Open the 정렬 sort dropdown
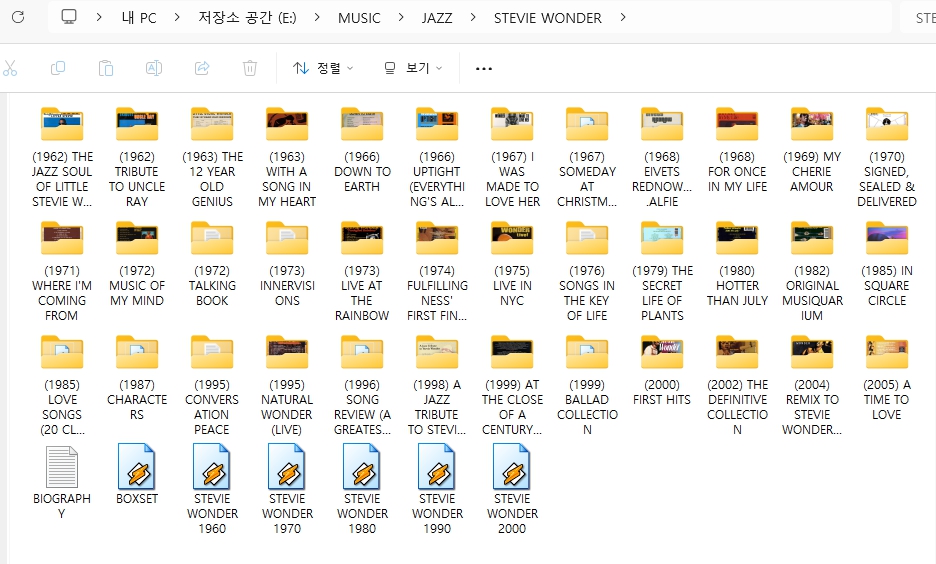936x564 pixels. click(x=323, y=68)
